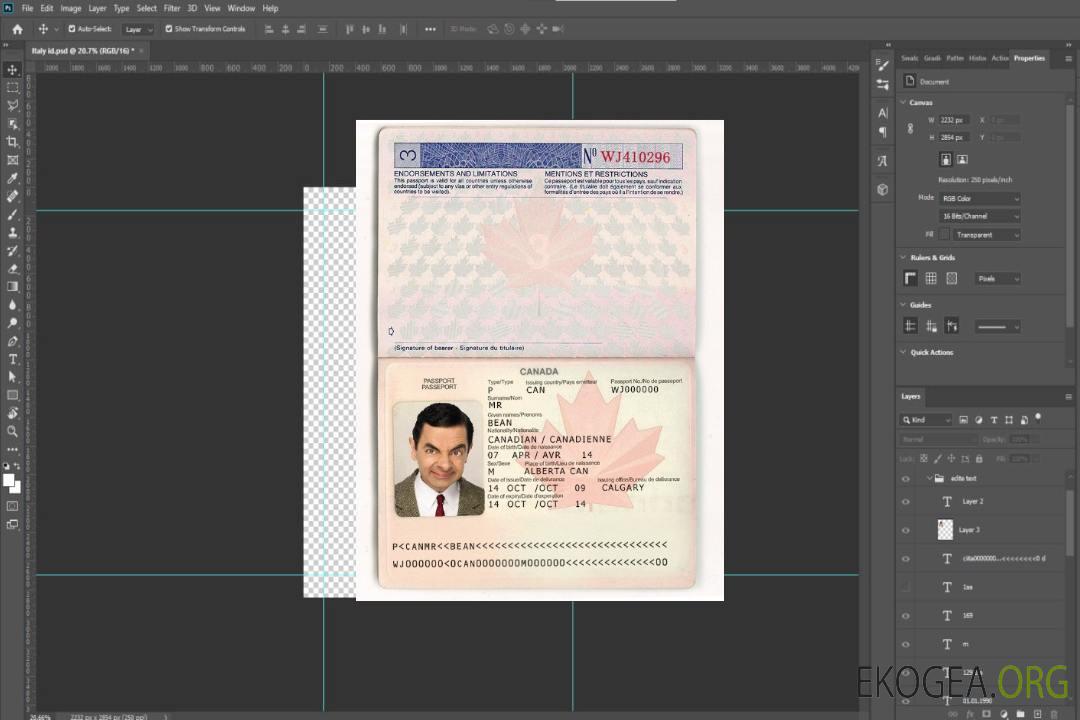Click the link width and height icon

tap(911, 129)
